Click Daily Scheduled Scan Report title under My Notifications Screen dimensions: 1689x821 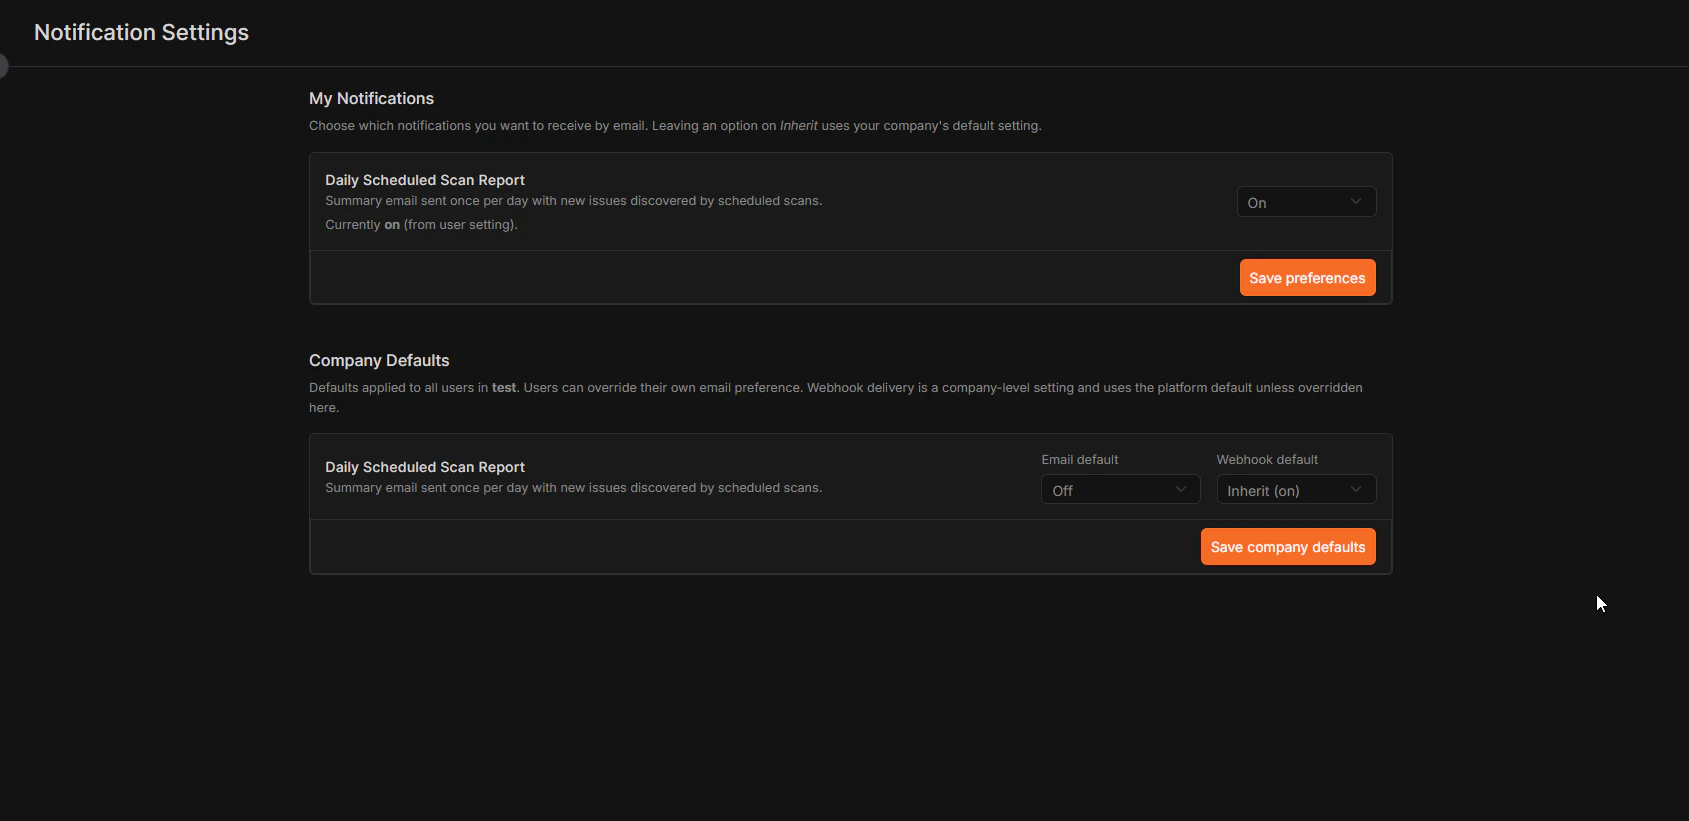[425, 180]
